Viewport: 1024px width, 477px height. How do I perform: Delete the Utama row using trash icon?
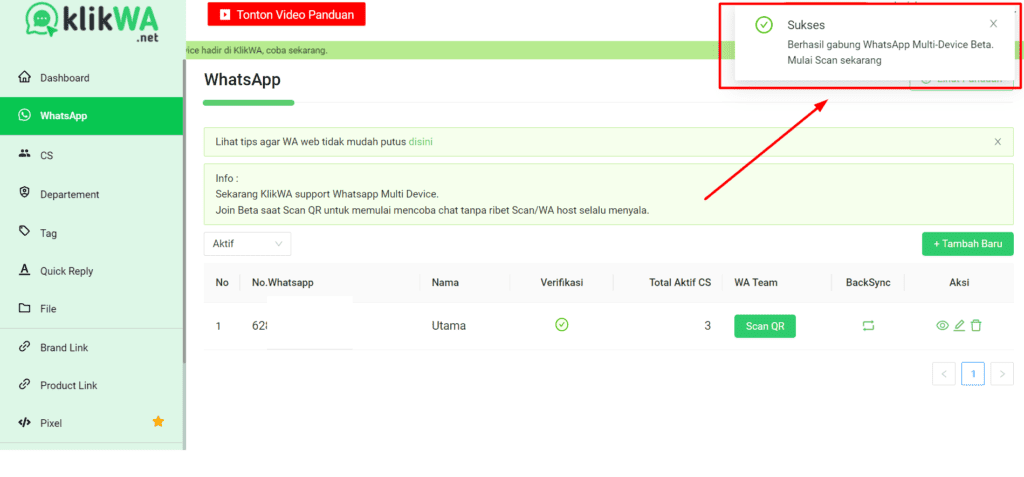976,326
